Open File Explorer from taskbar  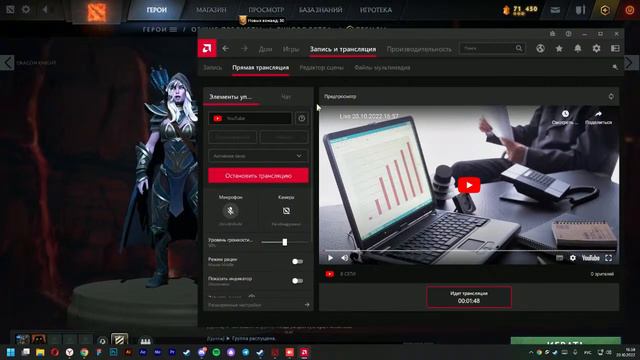pyautogui.click(x=40, y=352)
